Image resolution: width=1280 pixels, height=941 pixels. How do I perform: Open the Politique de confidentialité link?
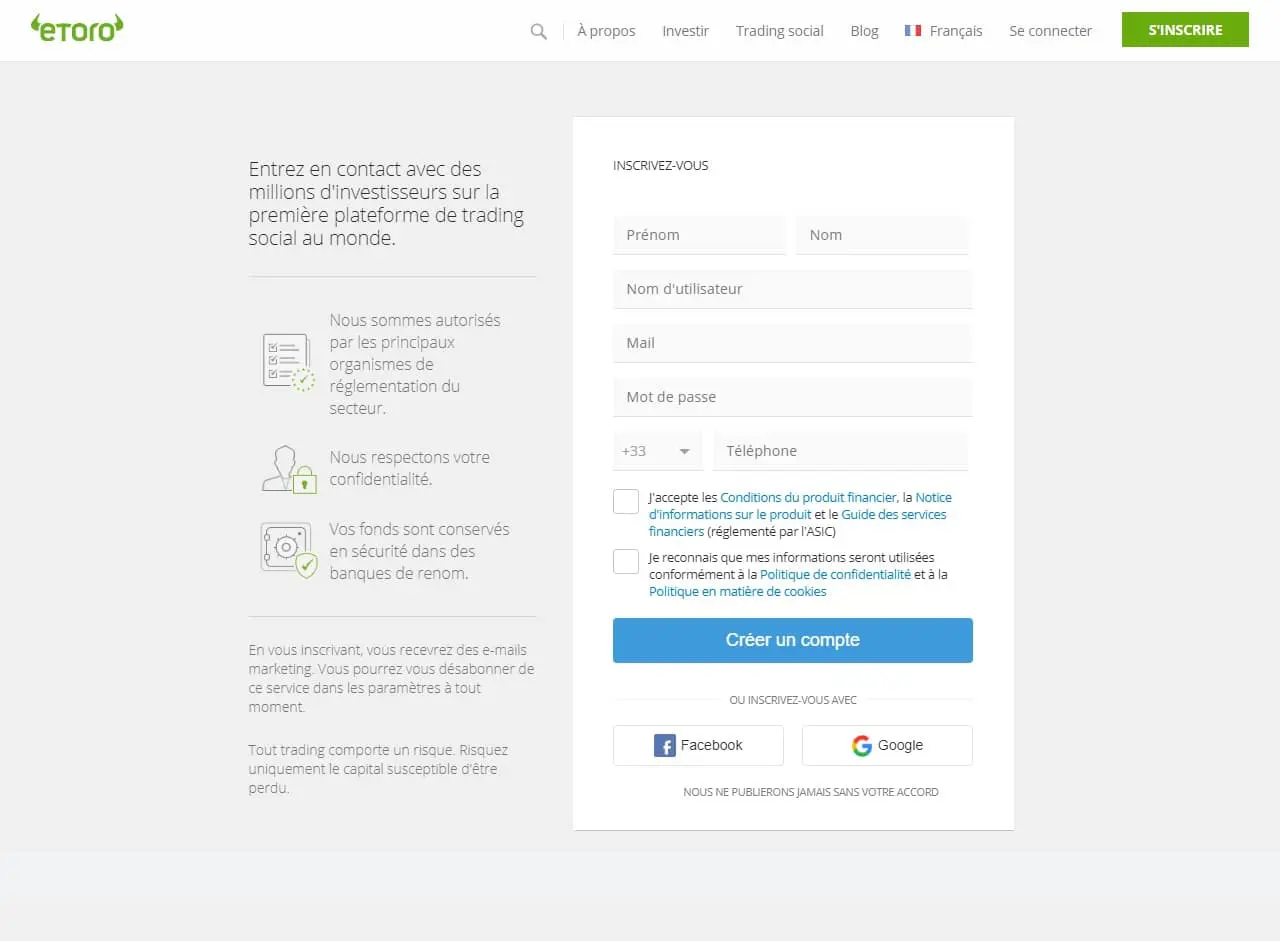[834, 574]
